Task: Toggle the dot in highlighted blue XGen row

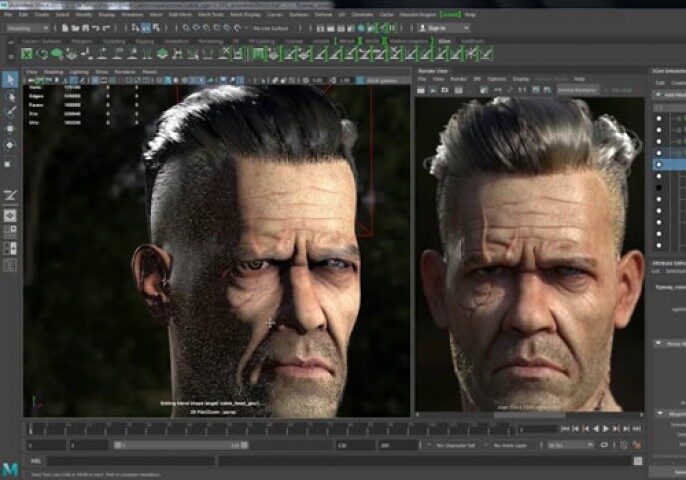Action: (659, 165)
